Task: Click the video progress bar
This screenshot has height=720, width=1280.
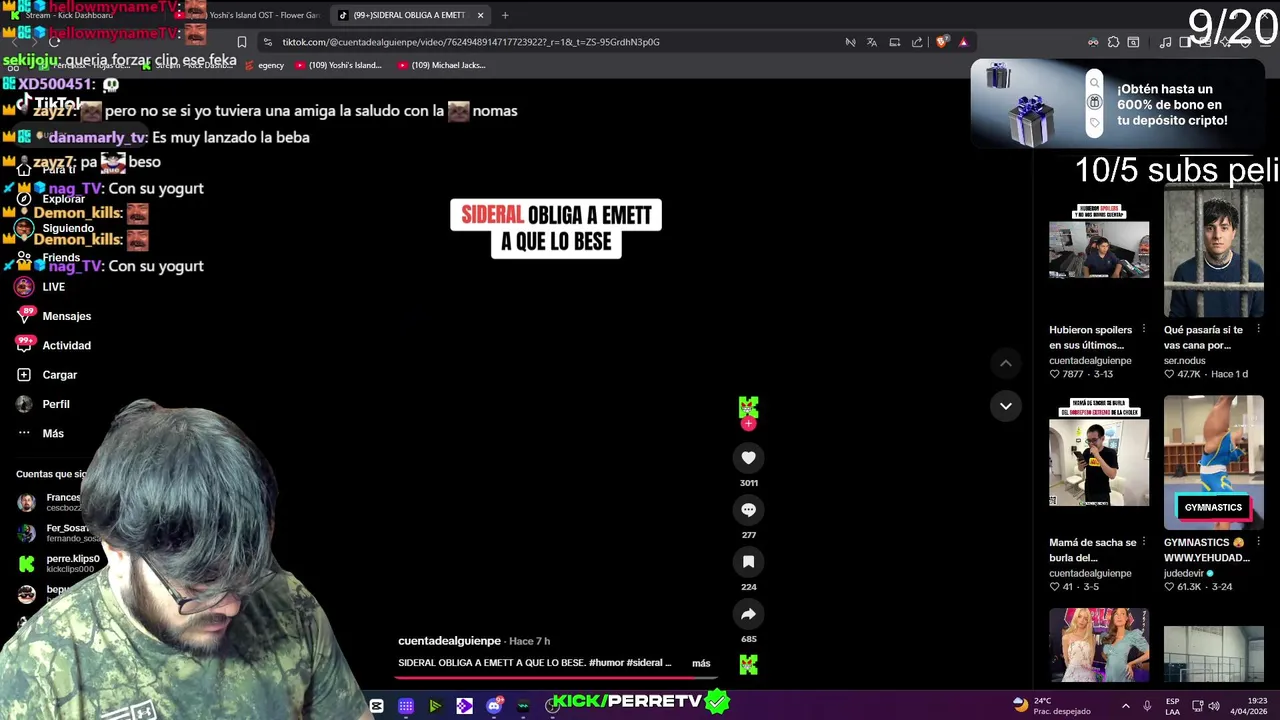Action: (x=555, y=677)
